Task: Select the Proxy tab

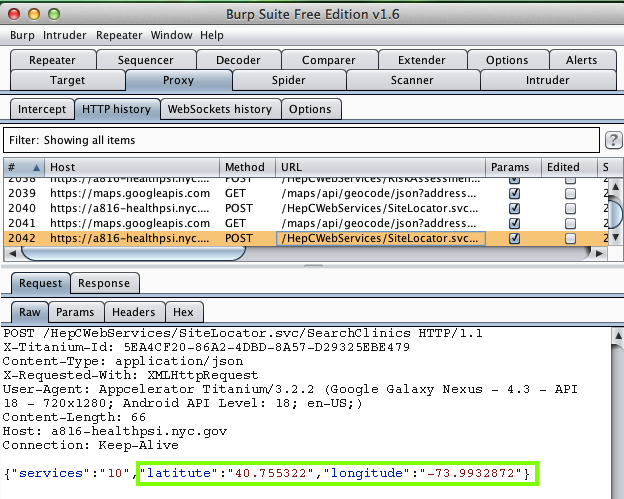Action: point(178,80)
